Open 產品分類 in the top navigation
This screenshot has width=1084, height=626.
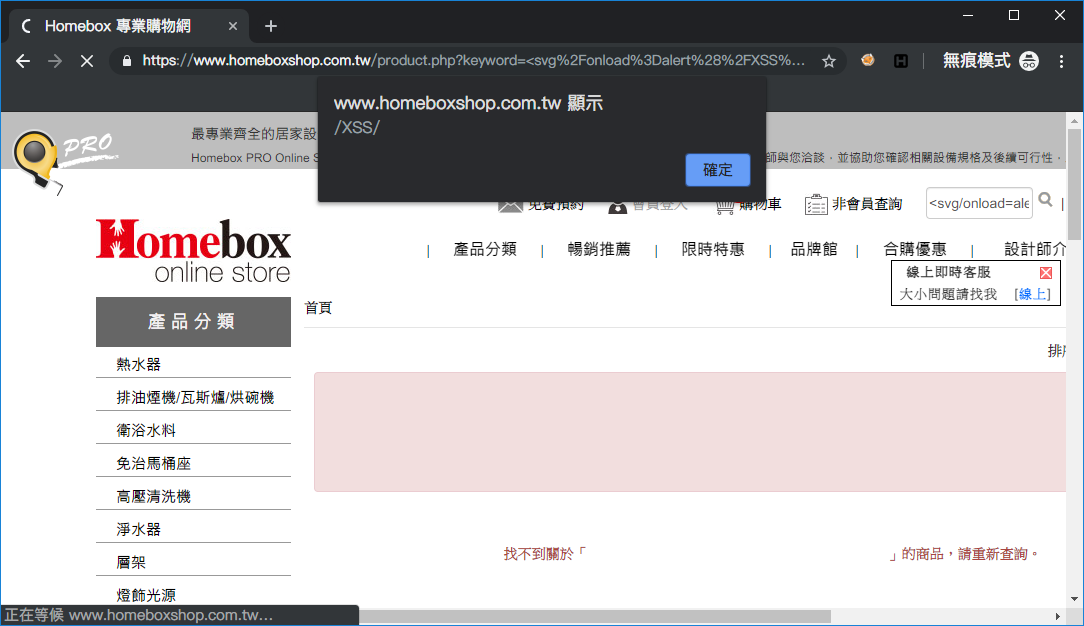(485, 249)
